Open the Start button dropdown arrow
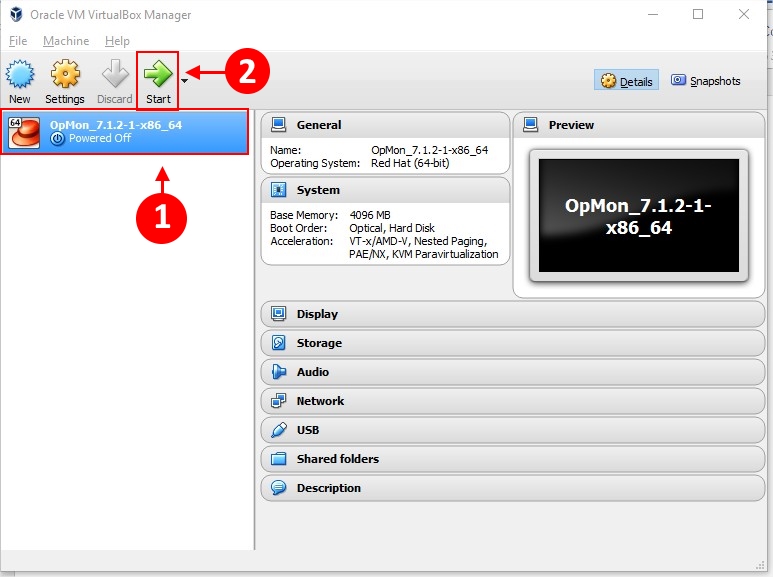 (184, 80)
